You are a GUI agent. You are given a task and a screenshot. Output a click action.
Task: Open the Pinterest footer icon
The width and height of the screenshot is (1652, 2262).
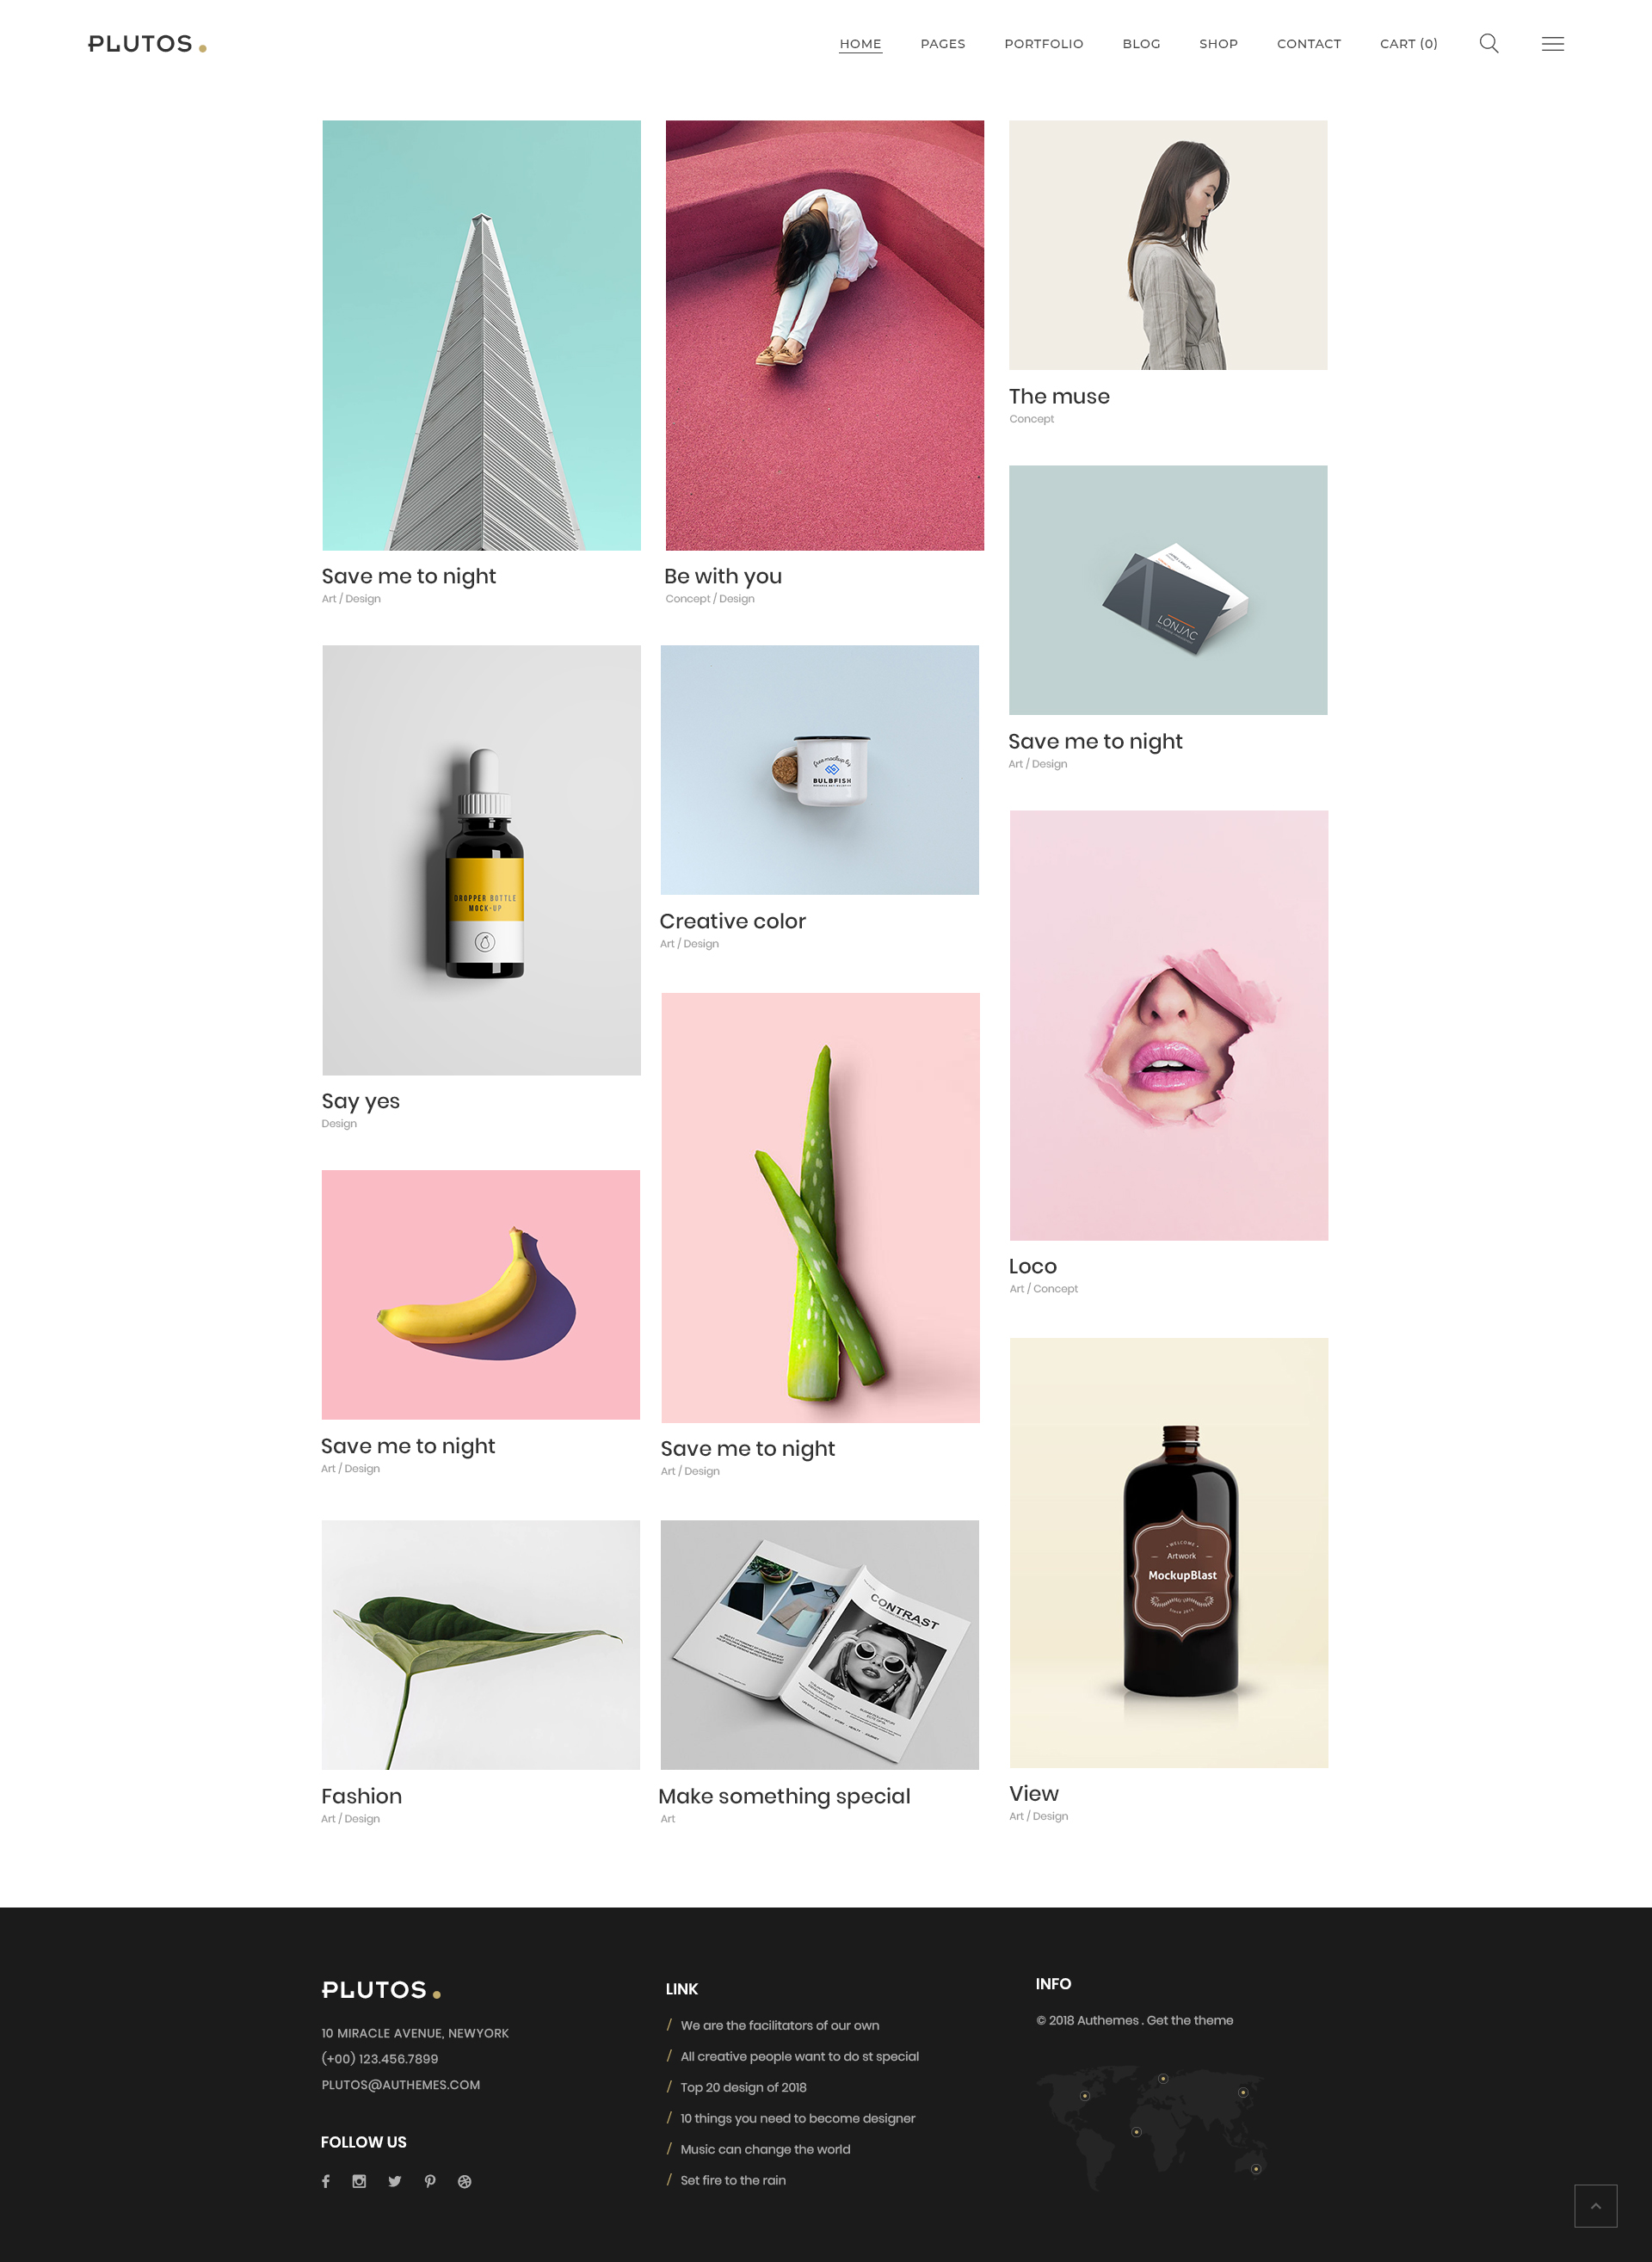[430, 2181]
